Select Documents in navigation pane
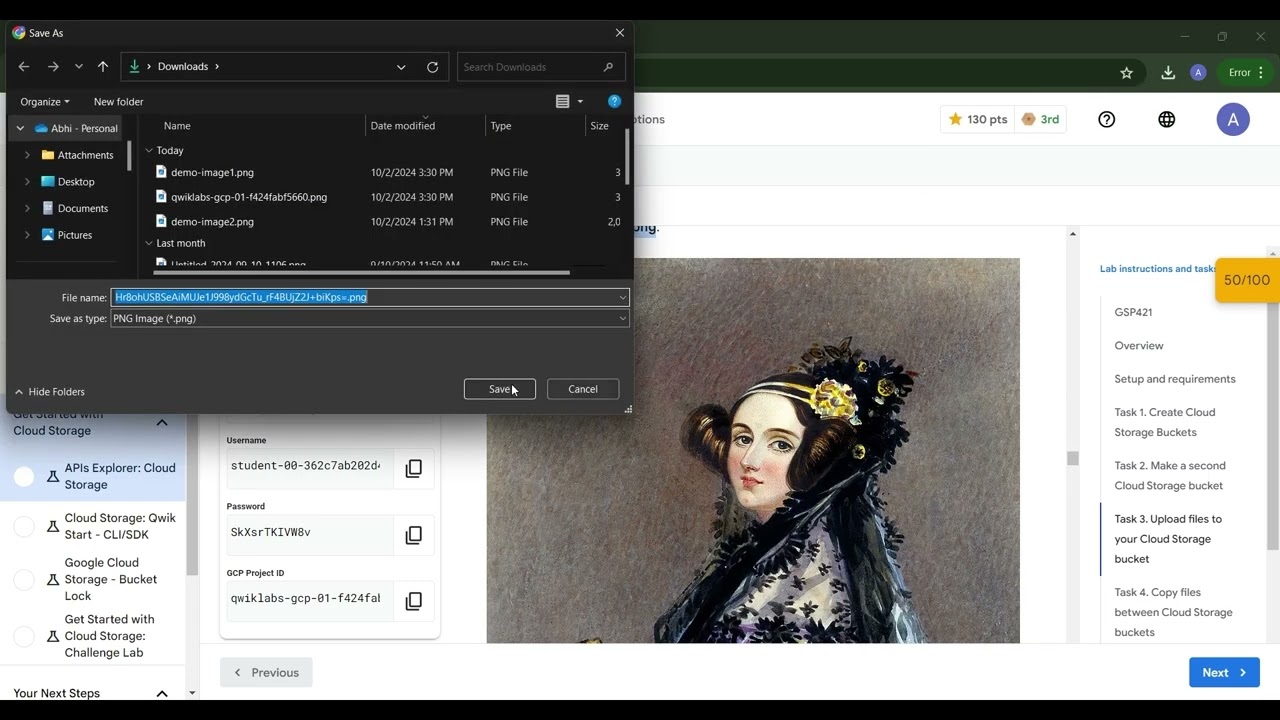The width and height of the screenshot is (1280, 720). tap(82, 208)
